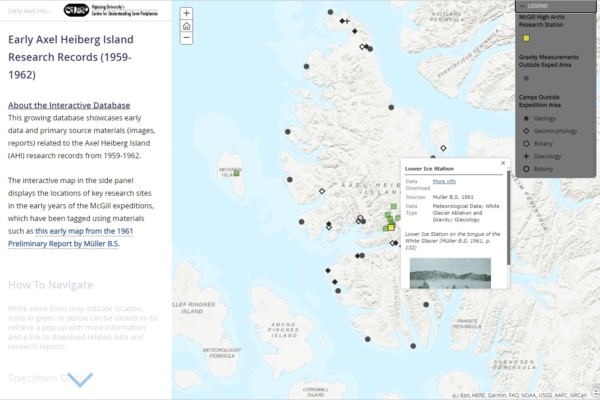This screenshot has width=600, height=400.
Task: Click the scroll-down chevron in side panel
Action: coord(80,380)
